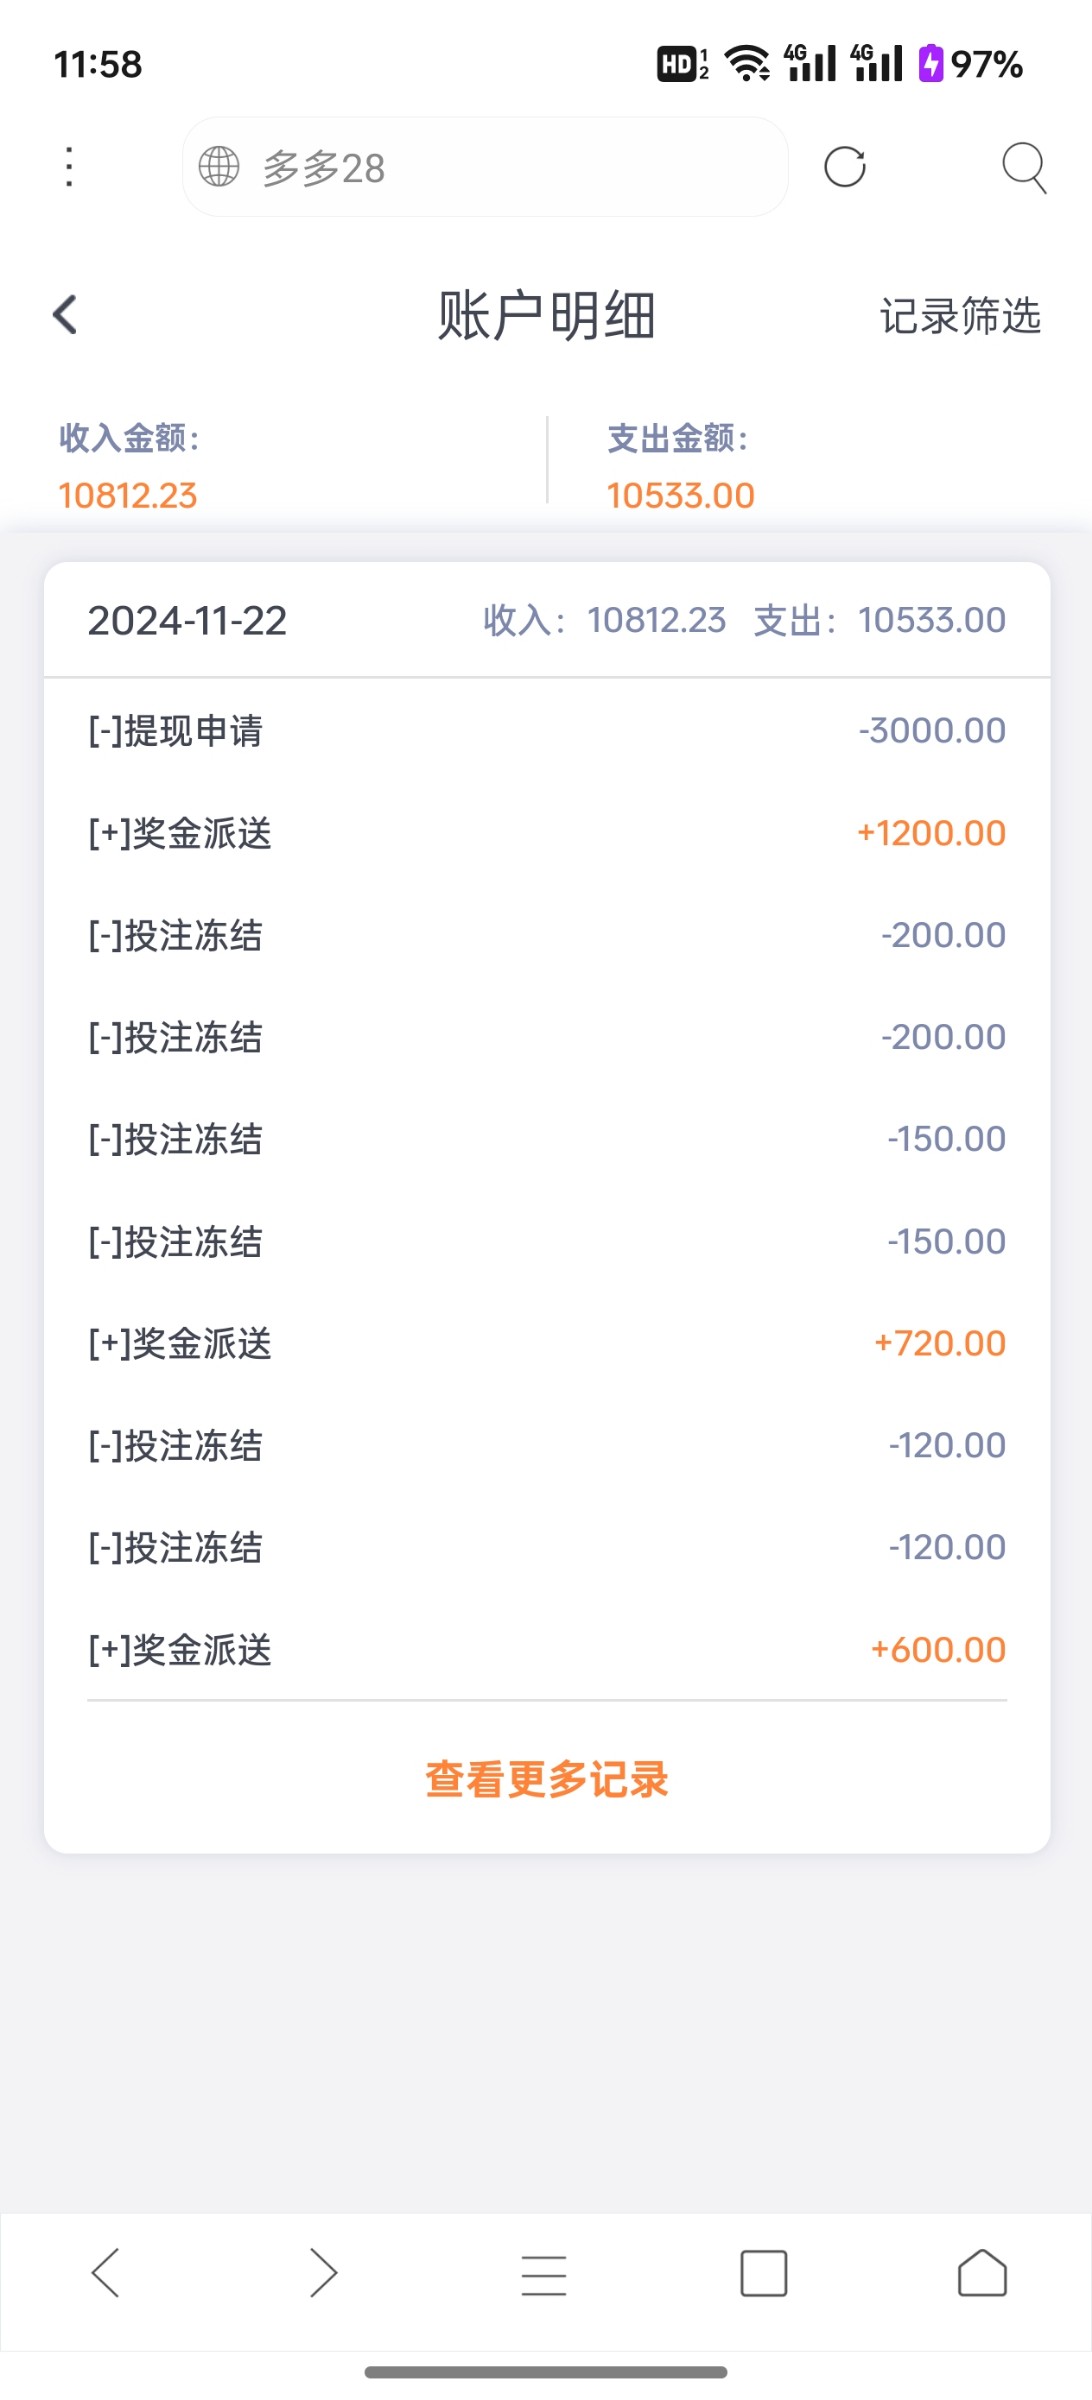The image size is (1092, 2400).
Task: Open the 奖金派送 +720.00 record
Action: click(546, 1343)
